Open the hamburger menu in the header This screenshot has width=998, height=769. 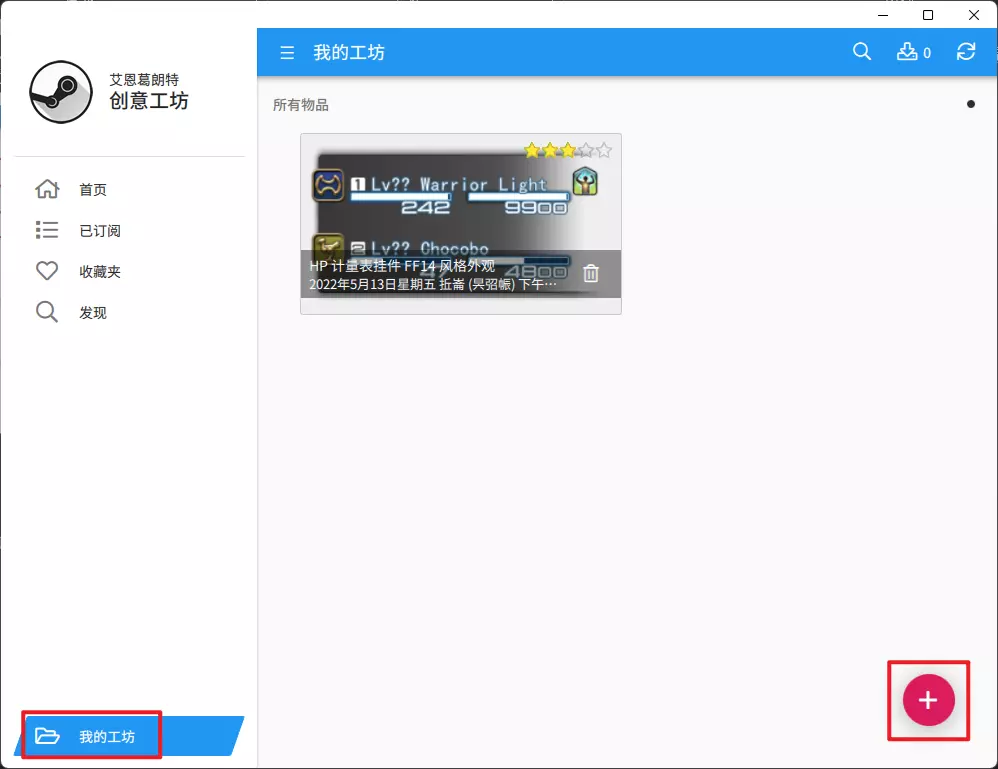click(287, 52)
